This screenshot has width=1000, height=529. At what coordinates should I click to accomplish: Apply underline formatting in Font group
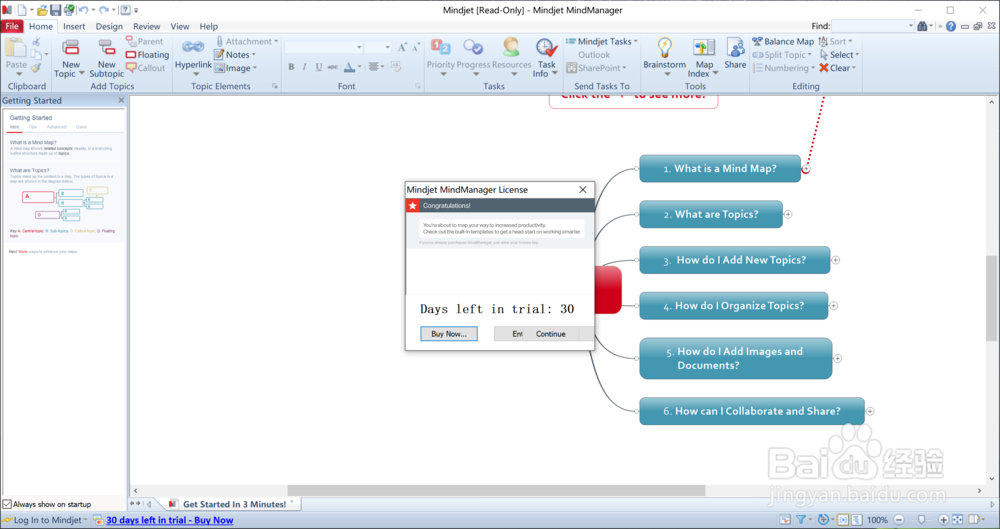point(318,67)
